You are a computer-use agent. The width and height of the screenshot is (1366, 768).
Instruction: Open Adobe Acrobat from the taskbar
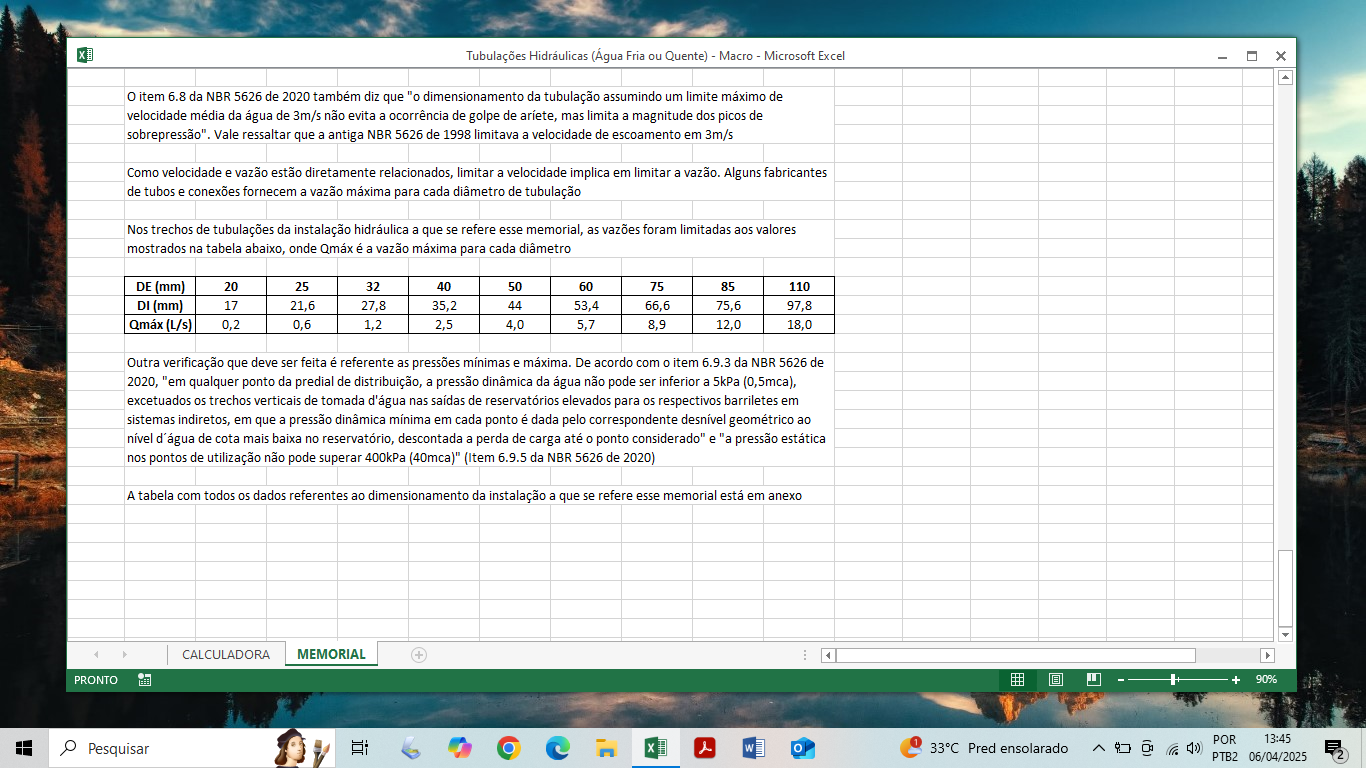[705, 748]
